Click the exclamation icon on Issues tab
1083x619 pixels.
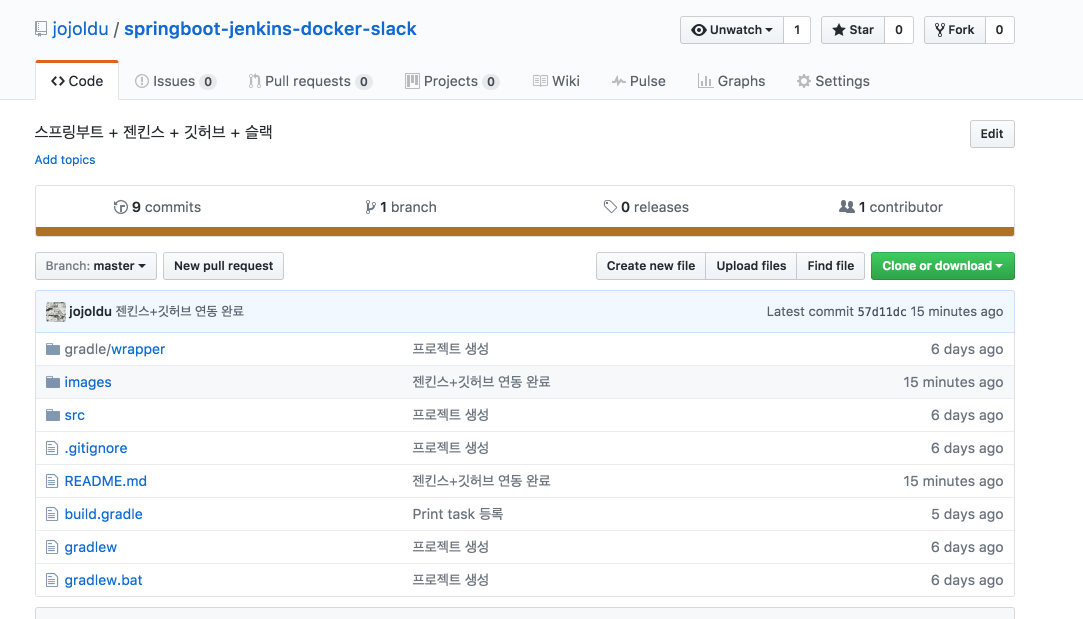pyautogui.click(x=142, y=81)
